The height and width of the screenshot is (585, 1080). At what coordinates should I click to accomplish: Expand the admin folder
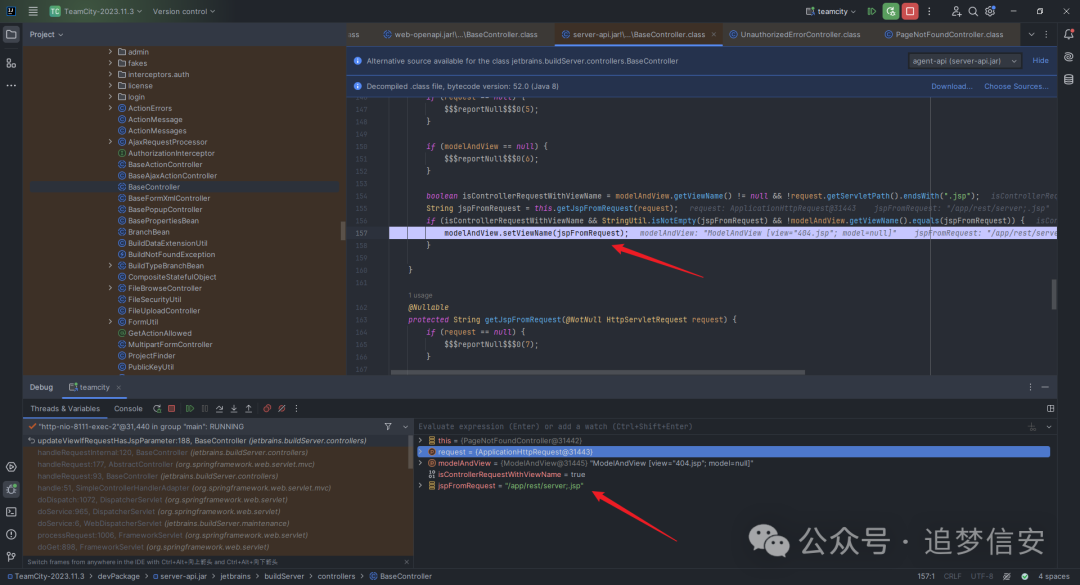(x=110, y=52)
